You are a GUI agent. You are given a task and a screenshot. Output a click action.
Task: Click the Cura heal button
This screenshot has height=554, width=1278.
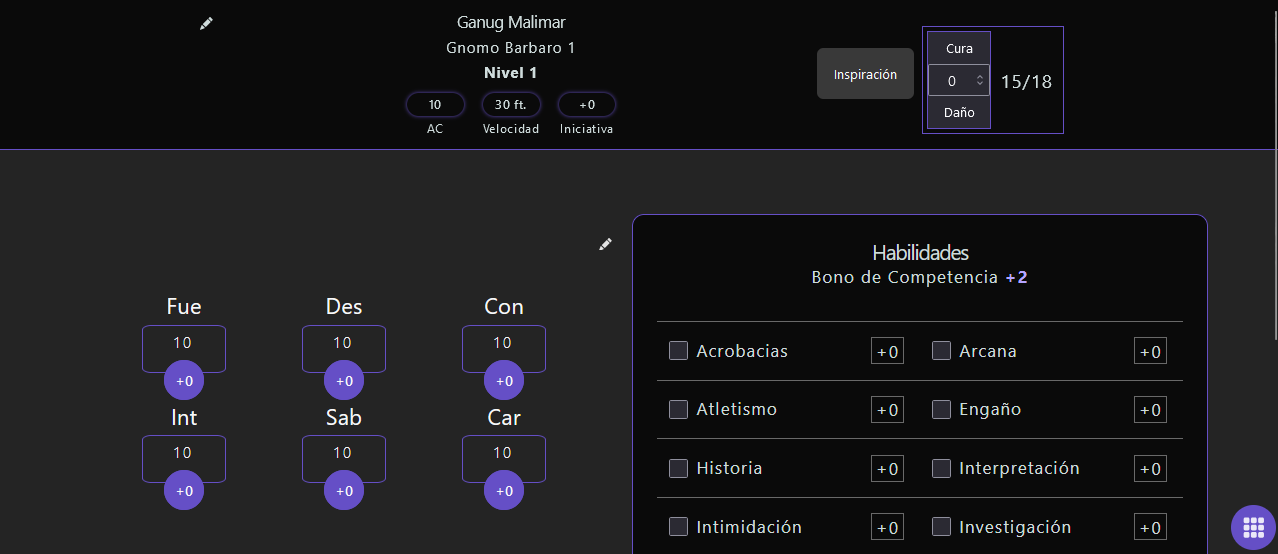click(958, 48)
